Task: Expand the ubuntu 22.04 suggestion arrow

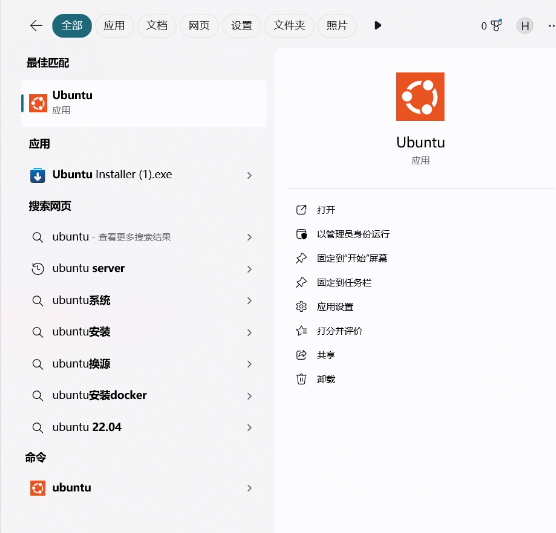Action: [249, 428]
